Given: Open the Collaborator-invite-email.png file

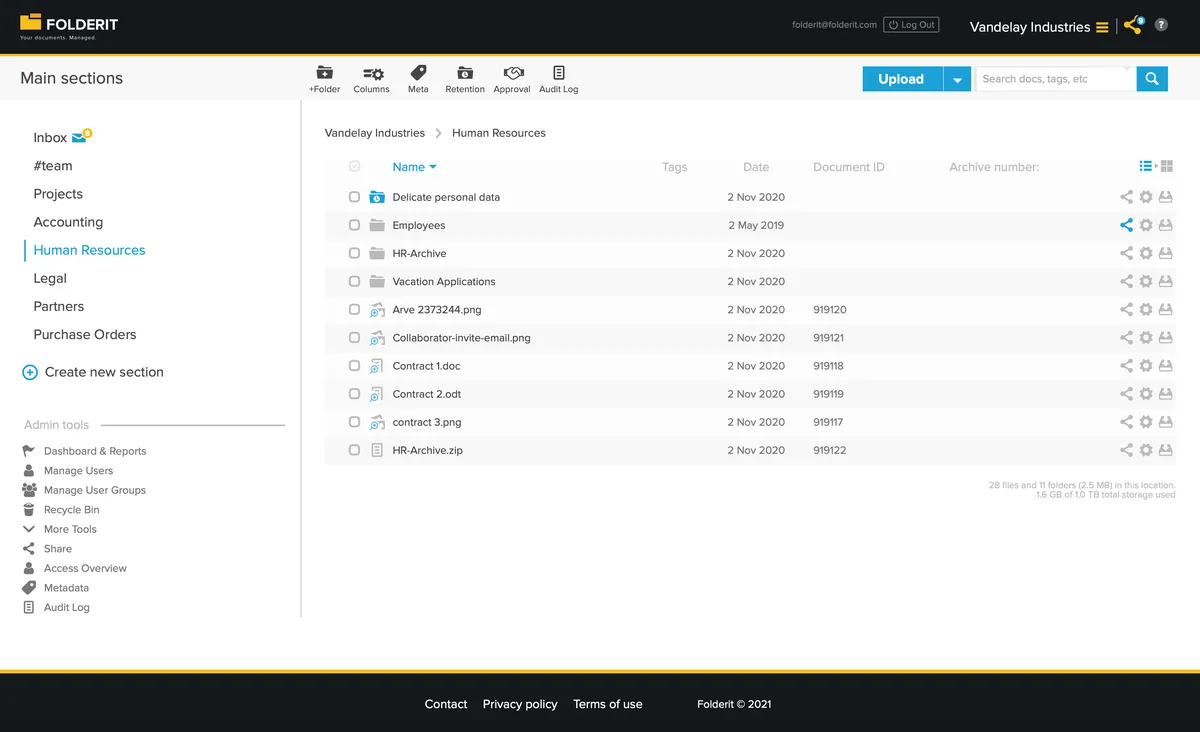Looking at the screenshot, I should (x=461, y=338).
